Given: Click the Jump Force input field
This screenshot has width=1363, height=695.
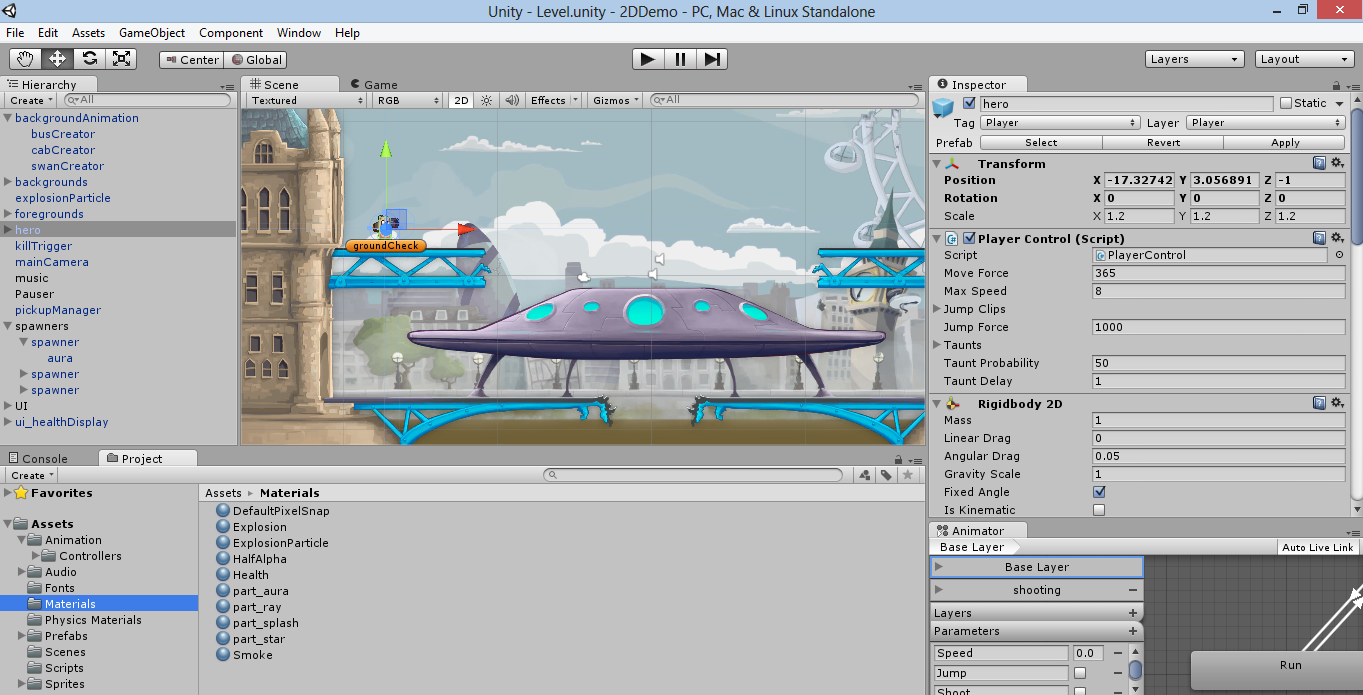Looking at the screenshot, I should pyautogui.click(x=1218, y=327).
